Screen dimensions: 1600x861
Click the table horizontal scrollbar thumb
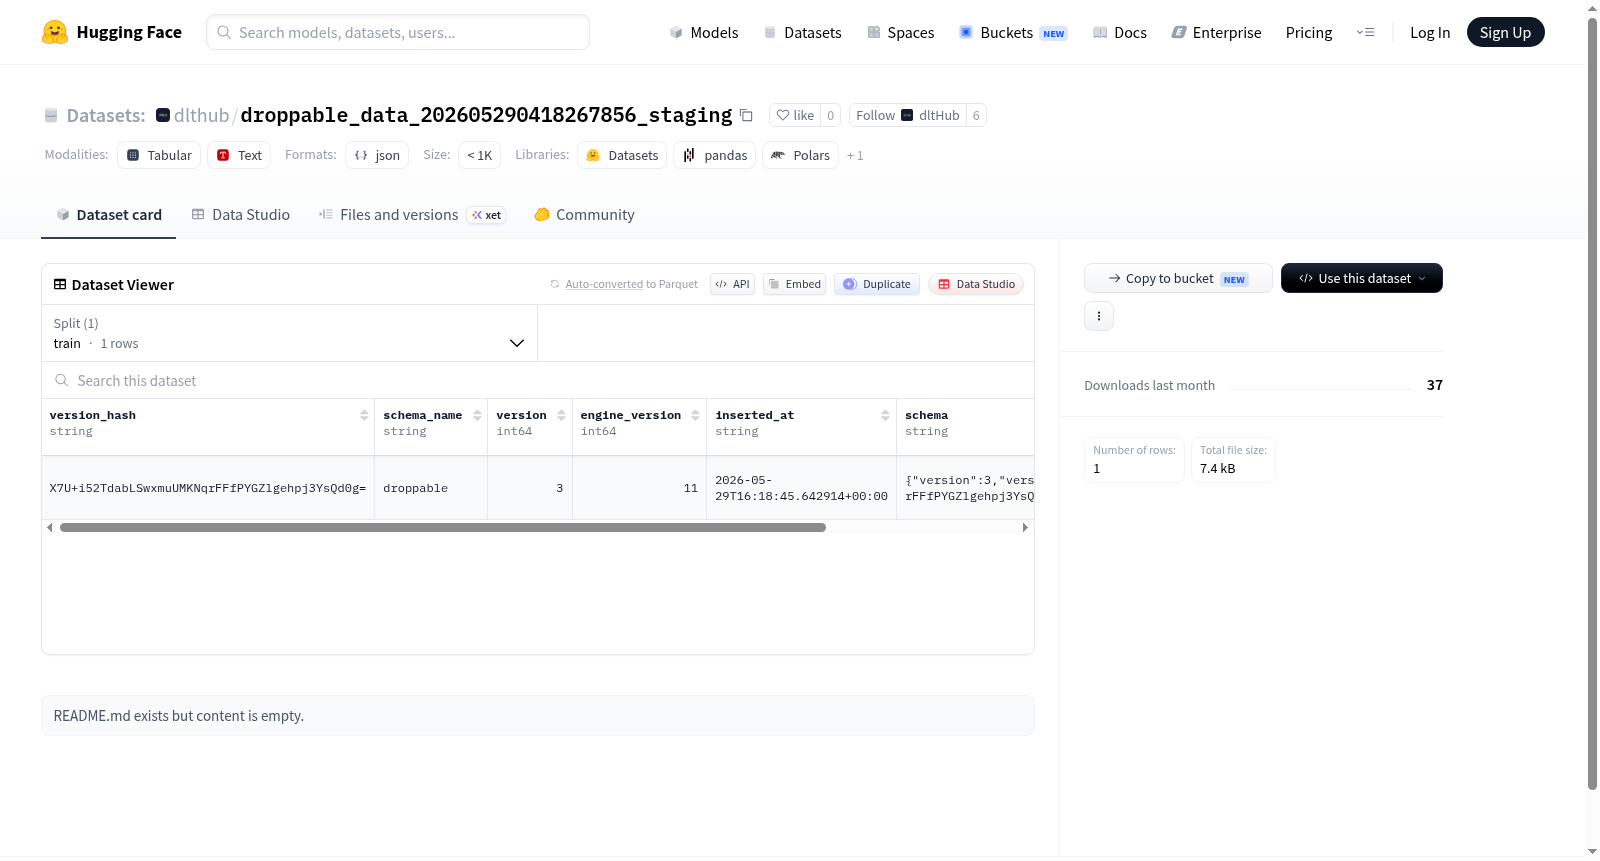pyautogui.click(x=443, y=527)
